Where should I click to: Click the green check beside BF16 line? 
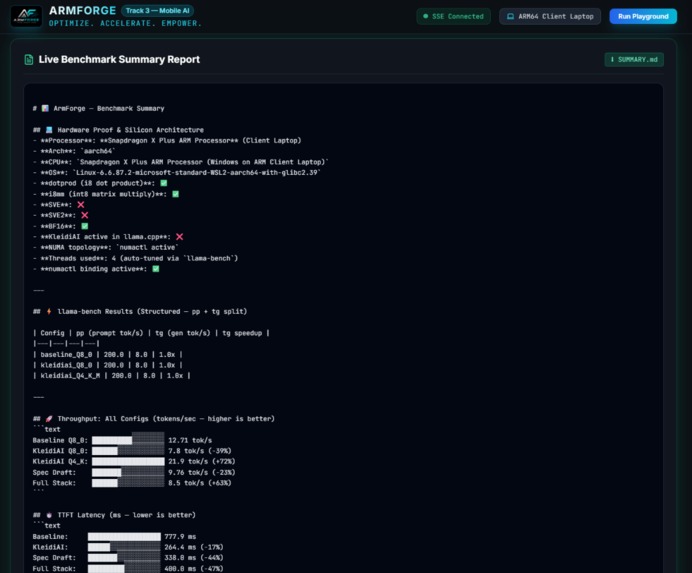pyautogui.click(x=85, y=226)
